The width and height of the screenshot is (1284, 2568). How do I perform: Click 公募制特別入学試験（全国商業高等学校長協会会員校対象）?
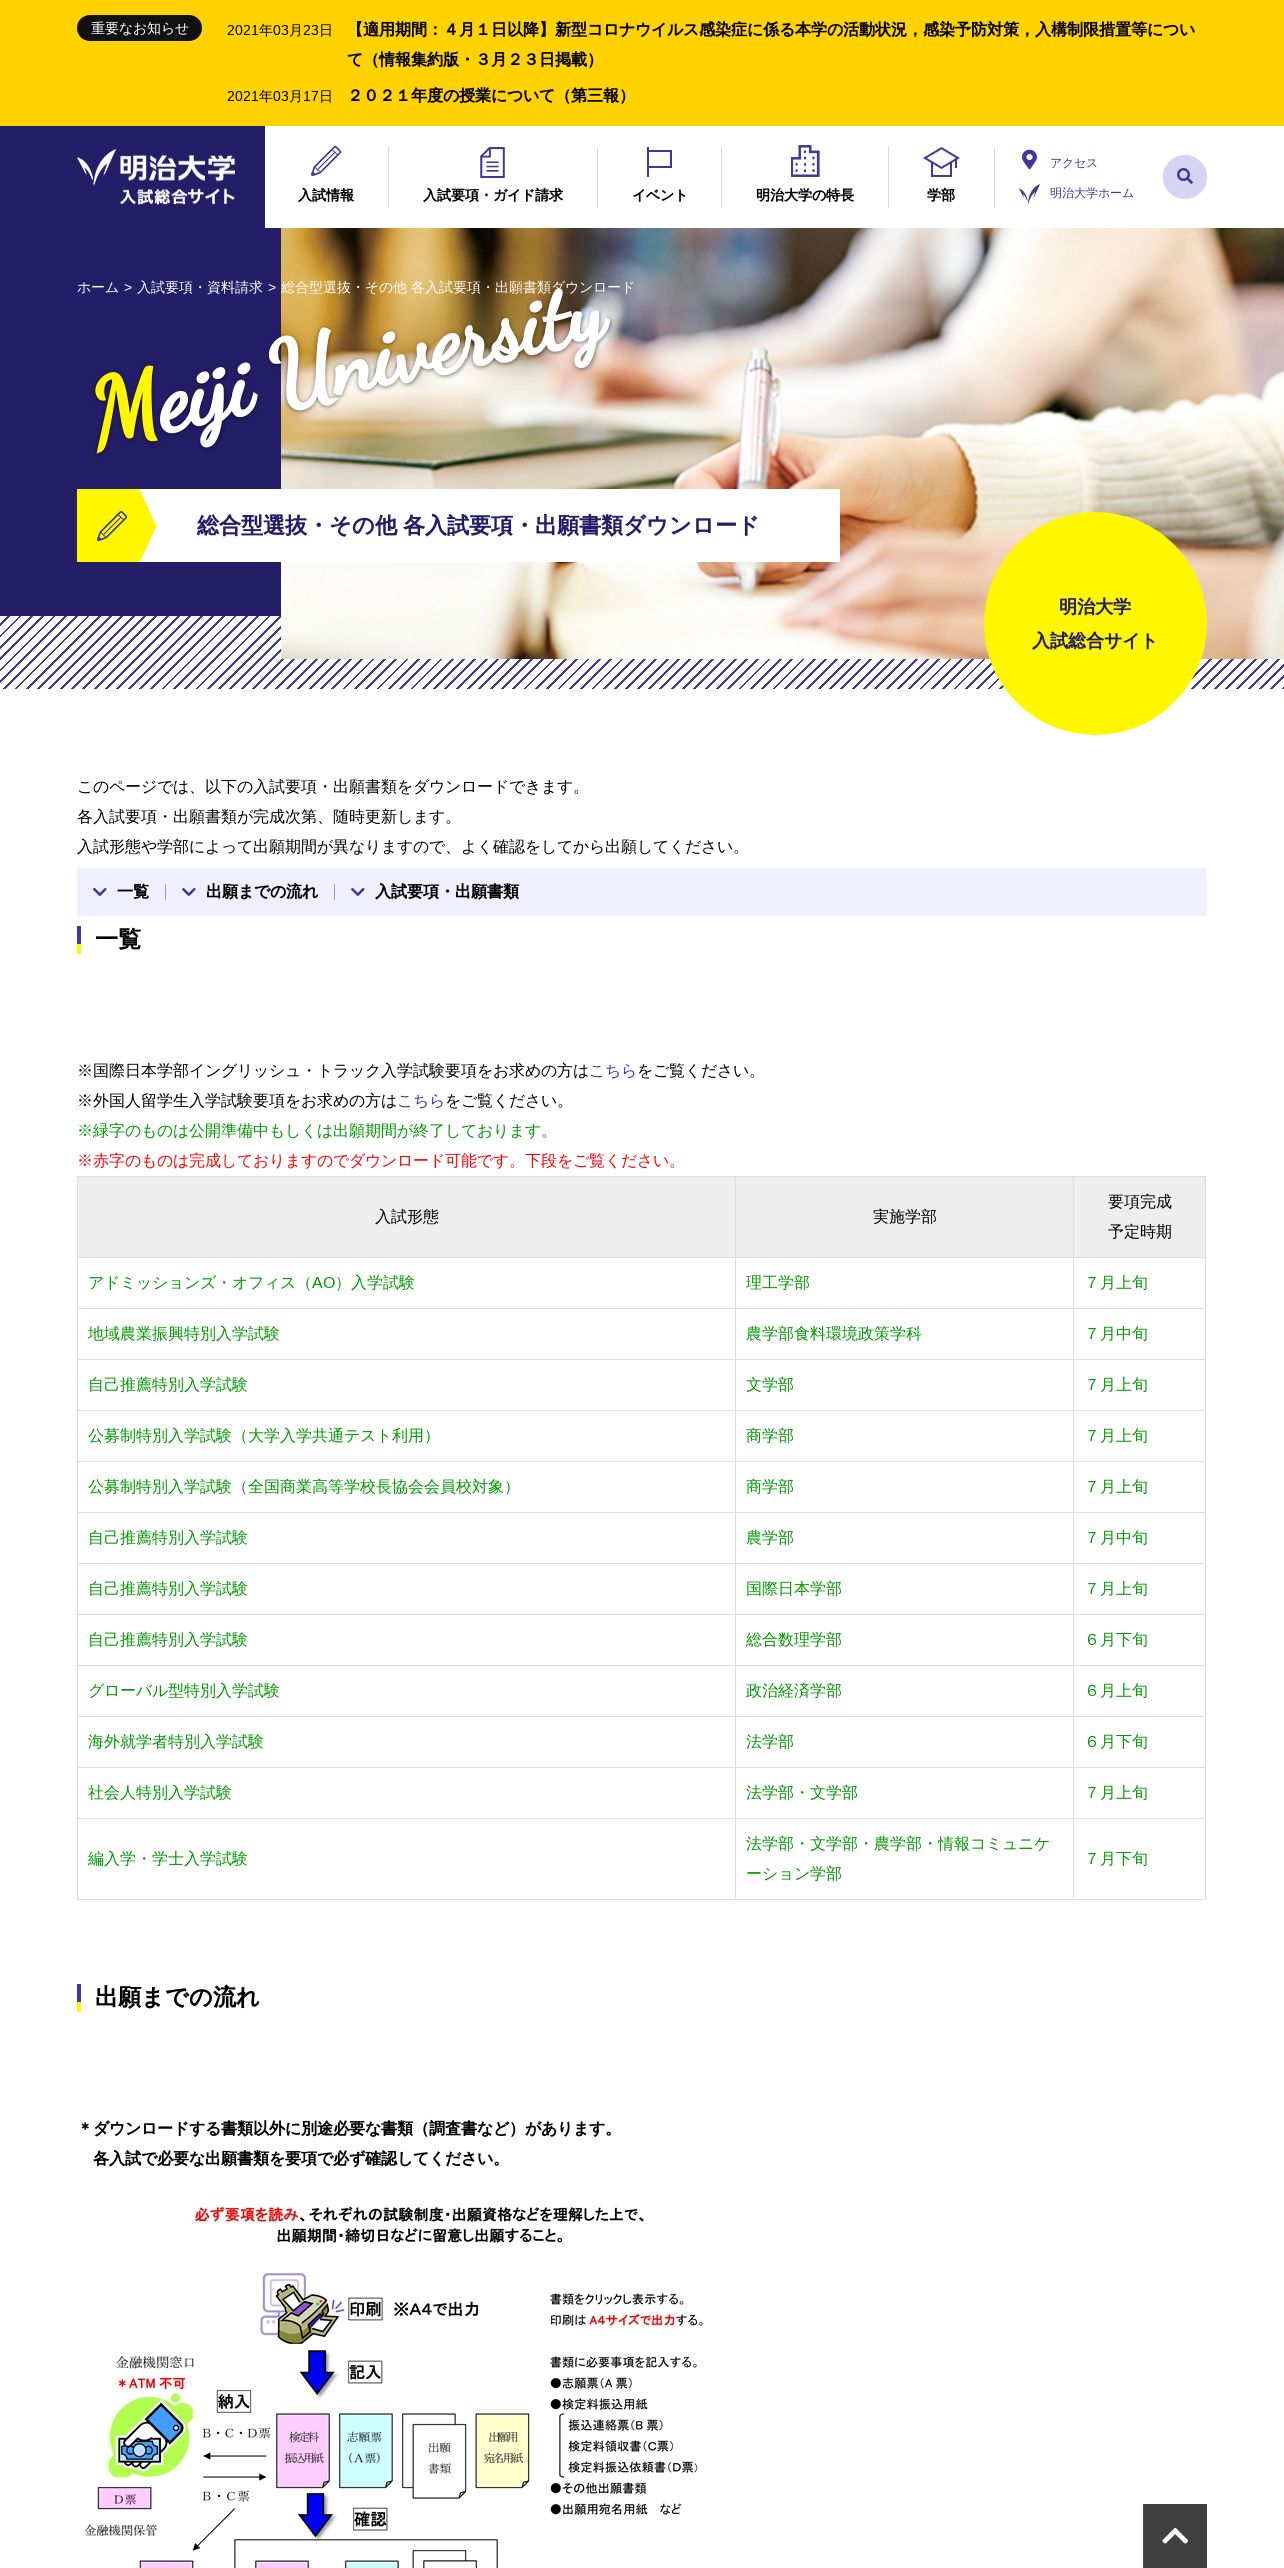click(304, 1487)
